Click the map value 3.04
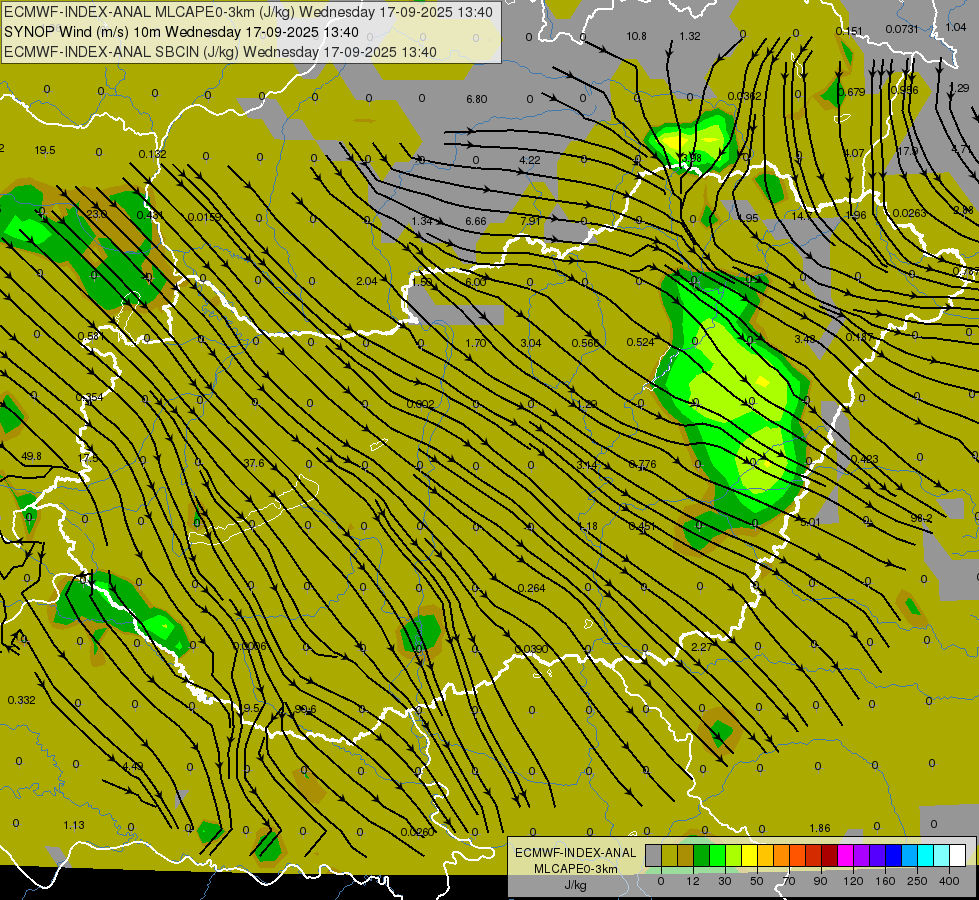The image size is (979, 900). (x=531, y=343)
